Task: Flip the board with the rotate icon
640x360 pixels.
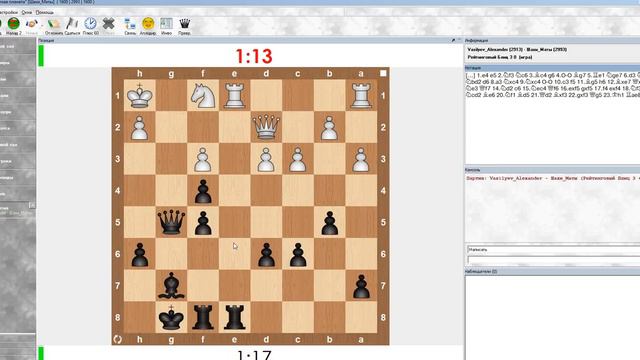Action: [118, 339]
